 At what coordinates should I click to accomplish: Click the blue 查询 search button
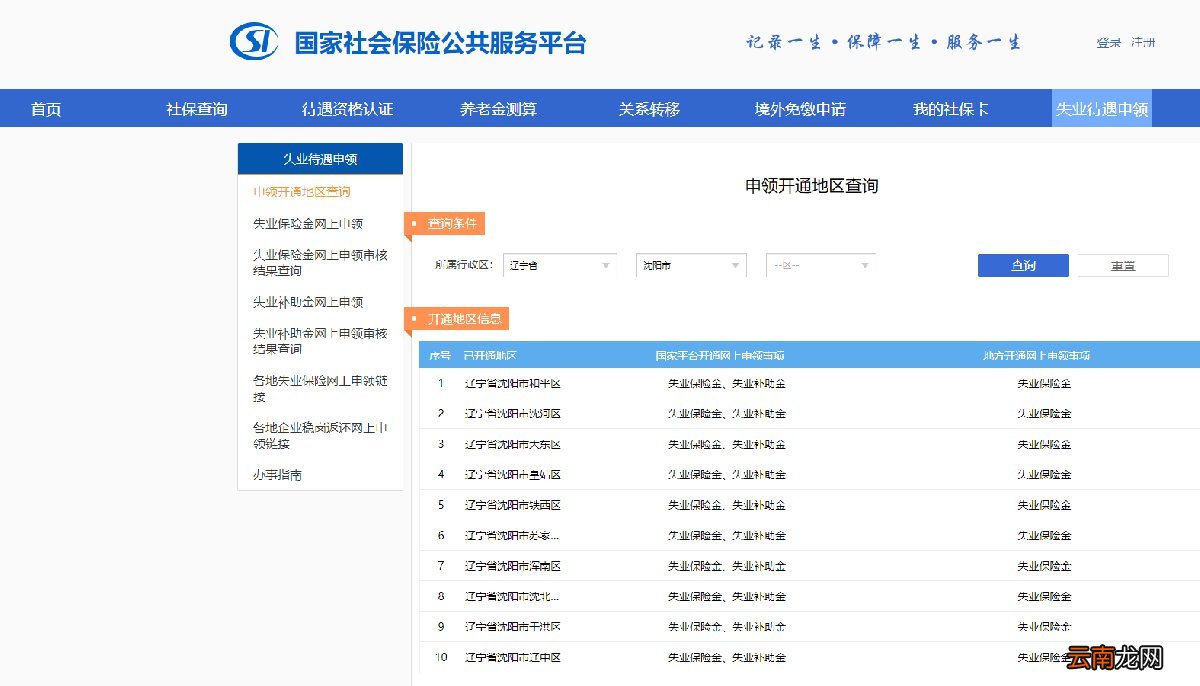pyautogui.click(x=1023, y=265)
